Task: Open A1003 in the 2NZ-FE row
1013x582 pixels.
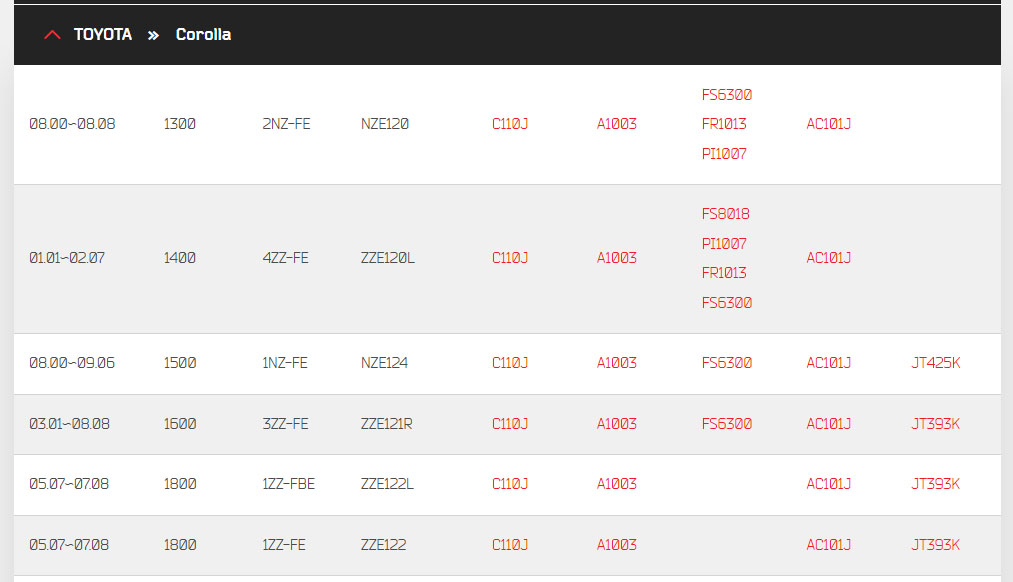Action: 616,124
